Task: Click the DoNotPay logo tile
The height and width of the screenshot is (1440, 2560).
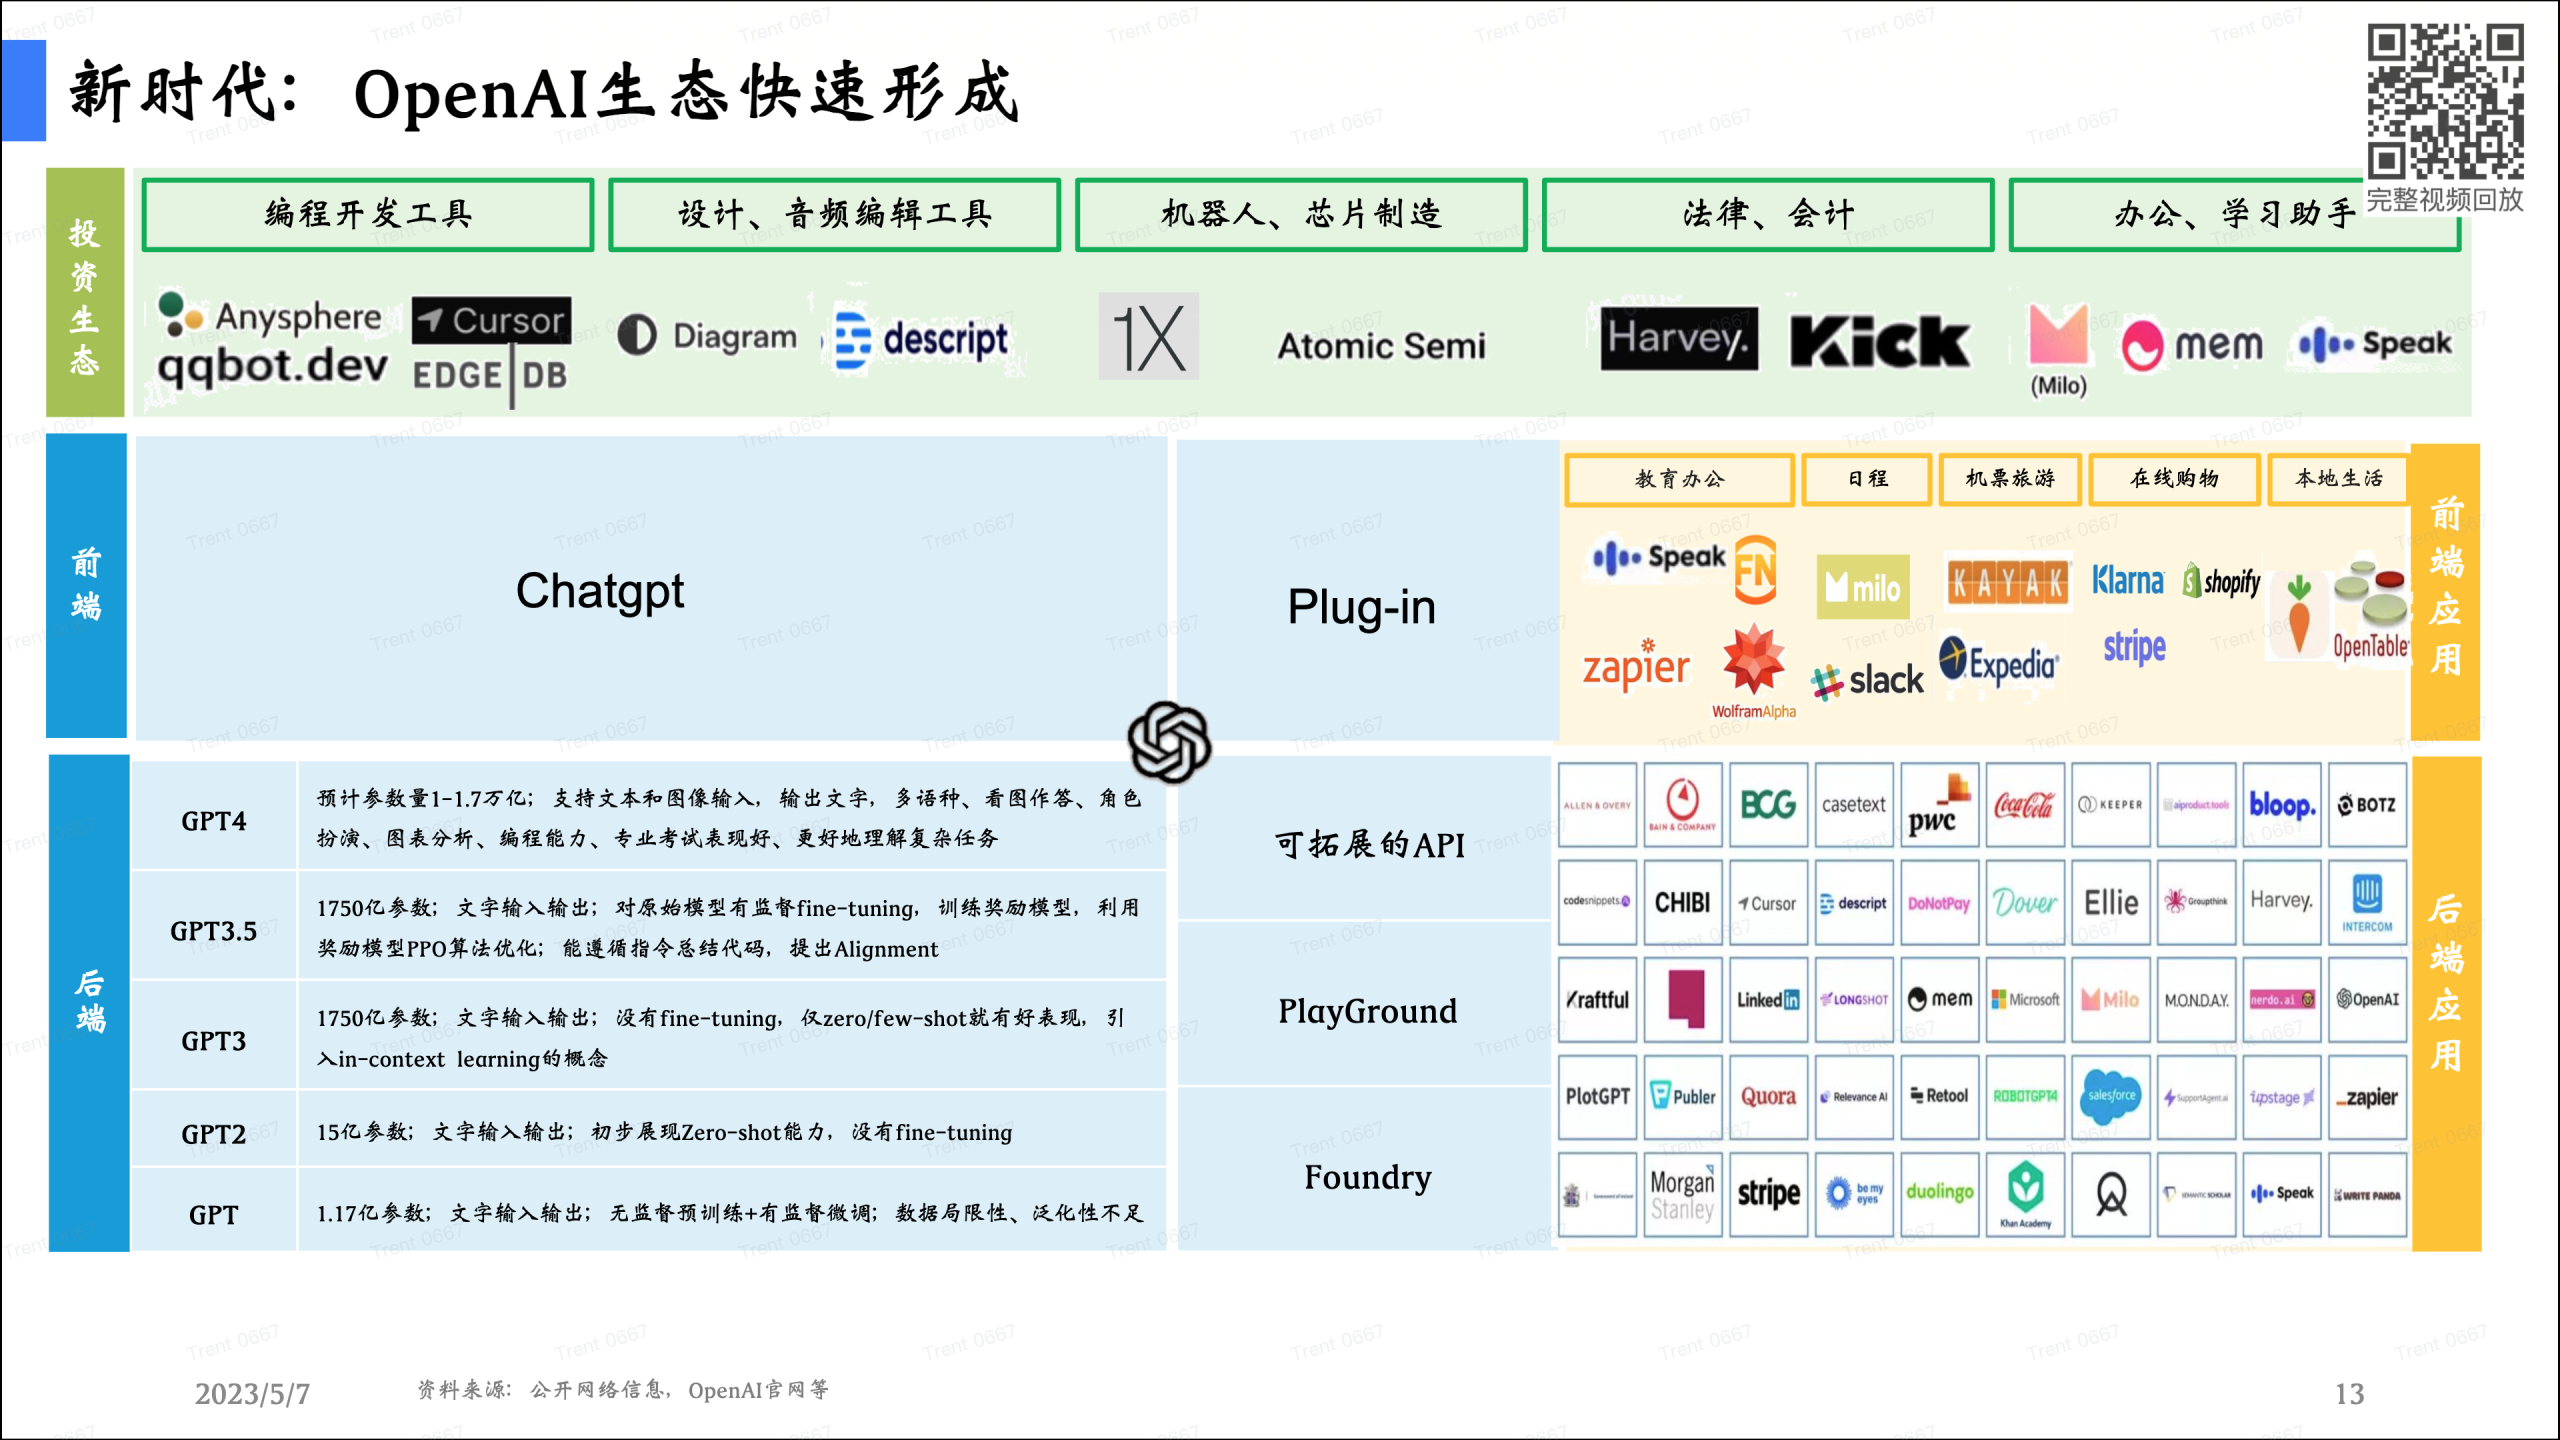Action: [x=1939, y=903]
